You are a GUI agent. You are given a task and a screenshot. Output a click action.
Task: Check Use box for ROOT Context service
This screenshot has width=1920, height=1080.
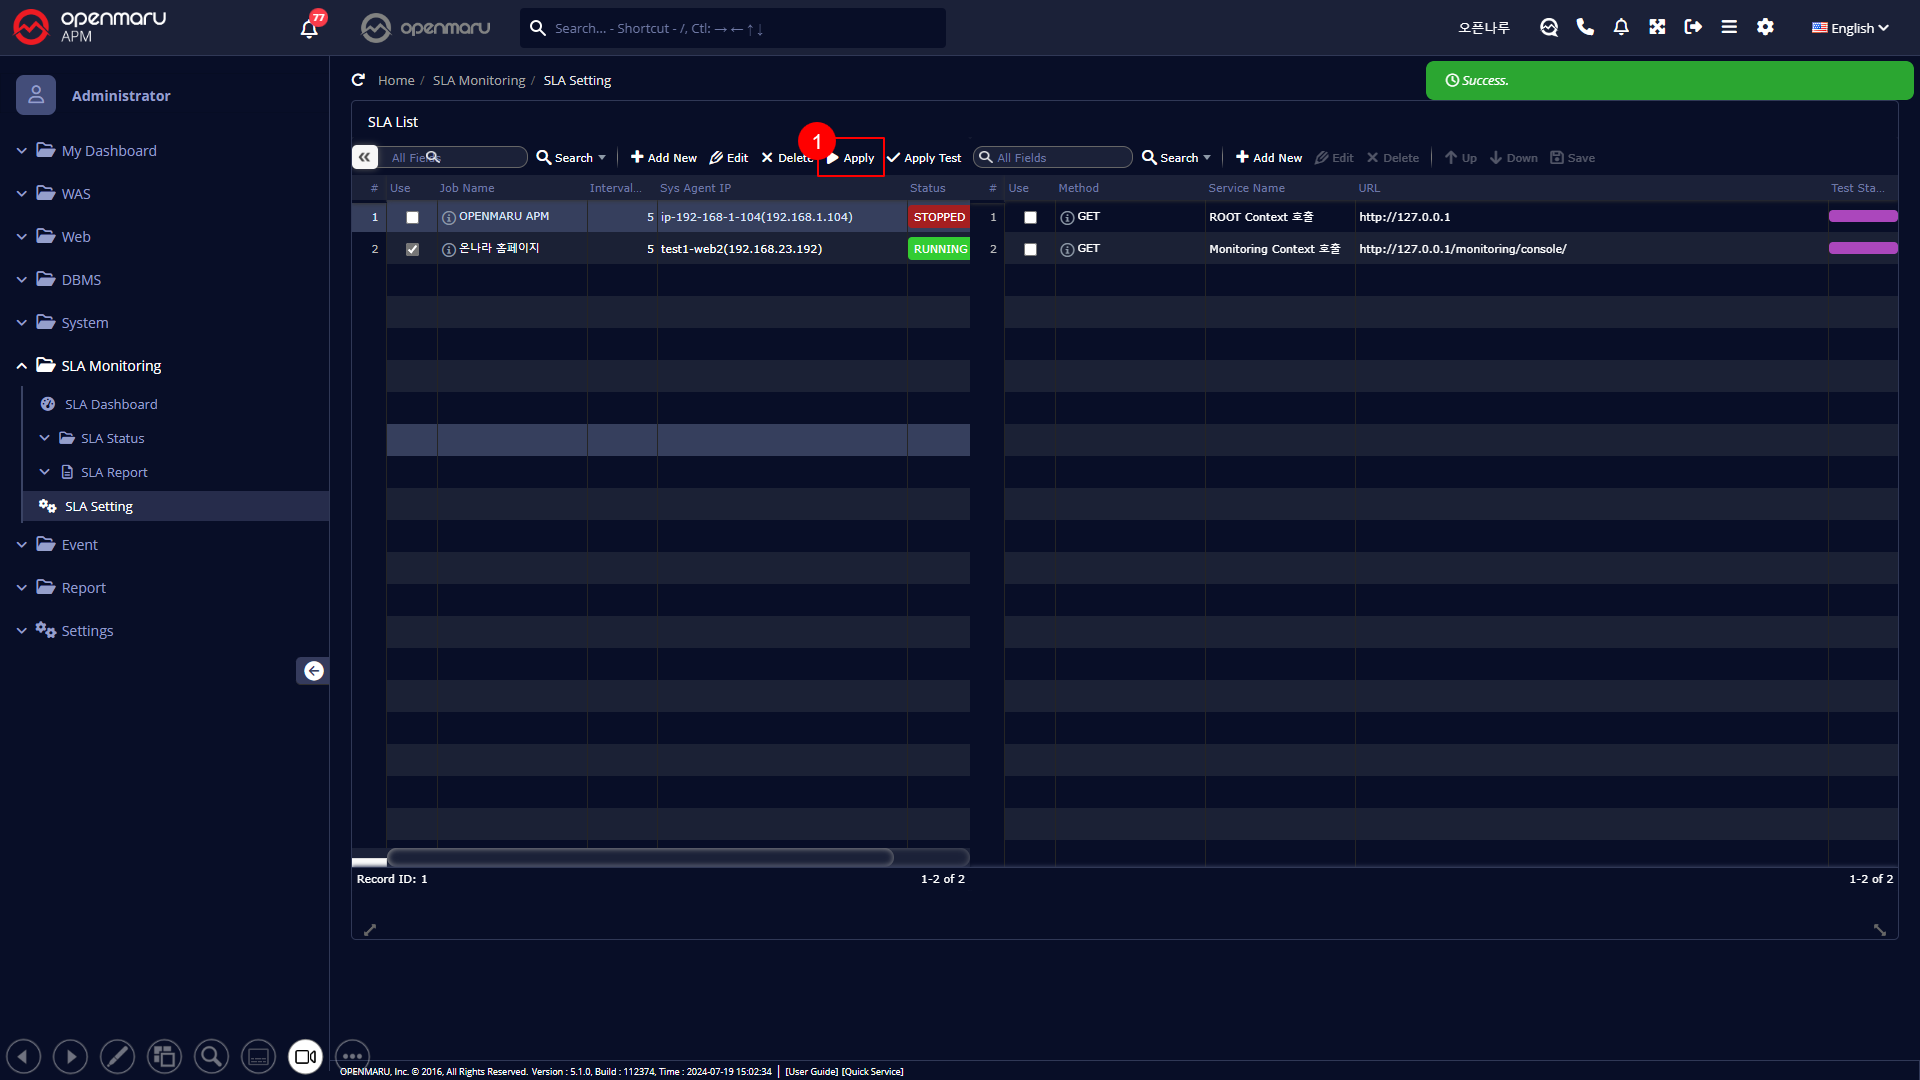1030,217
